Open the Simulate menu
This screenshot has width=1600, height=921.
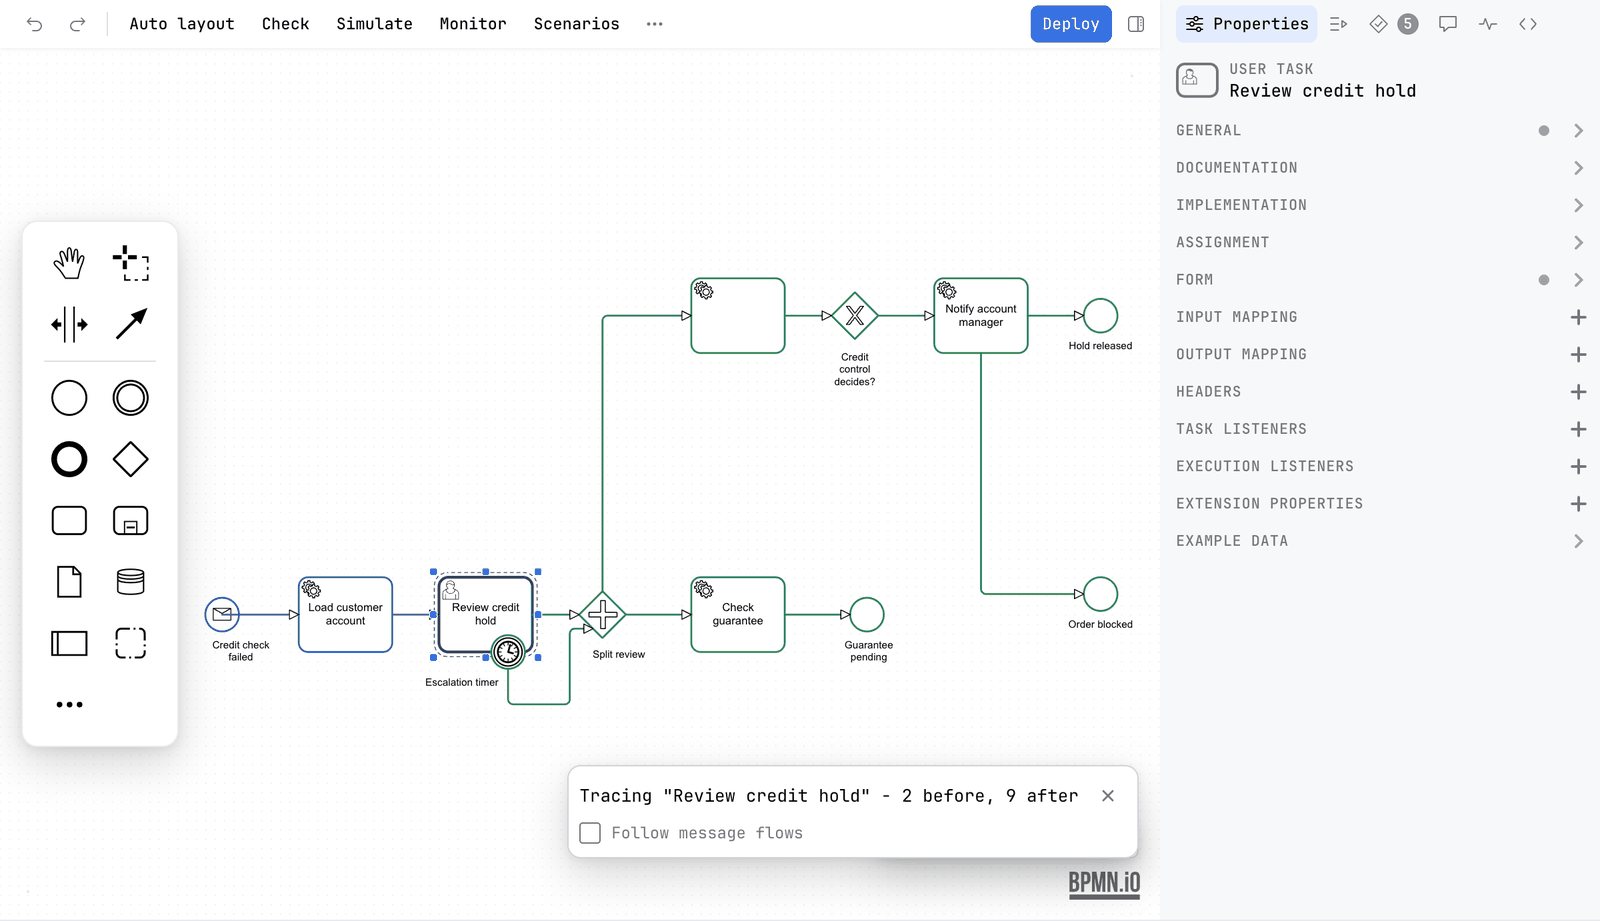(x=374, y=24)
